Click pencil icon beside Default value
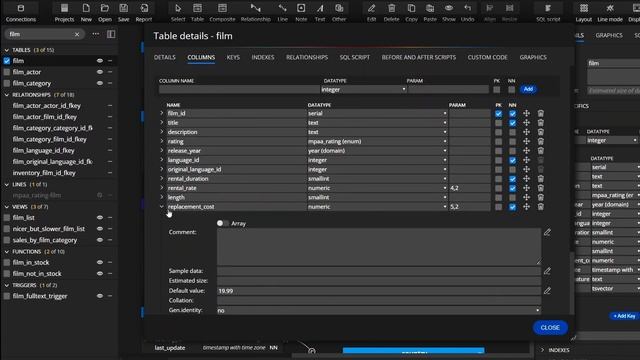The image size is (640, 360). pos(547,291)
